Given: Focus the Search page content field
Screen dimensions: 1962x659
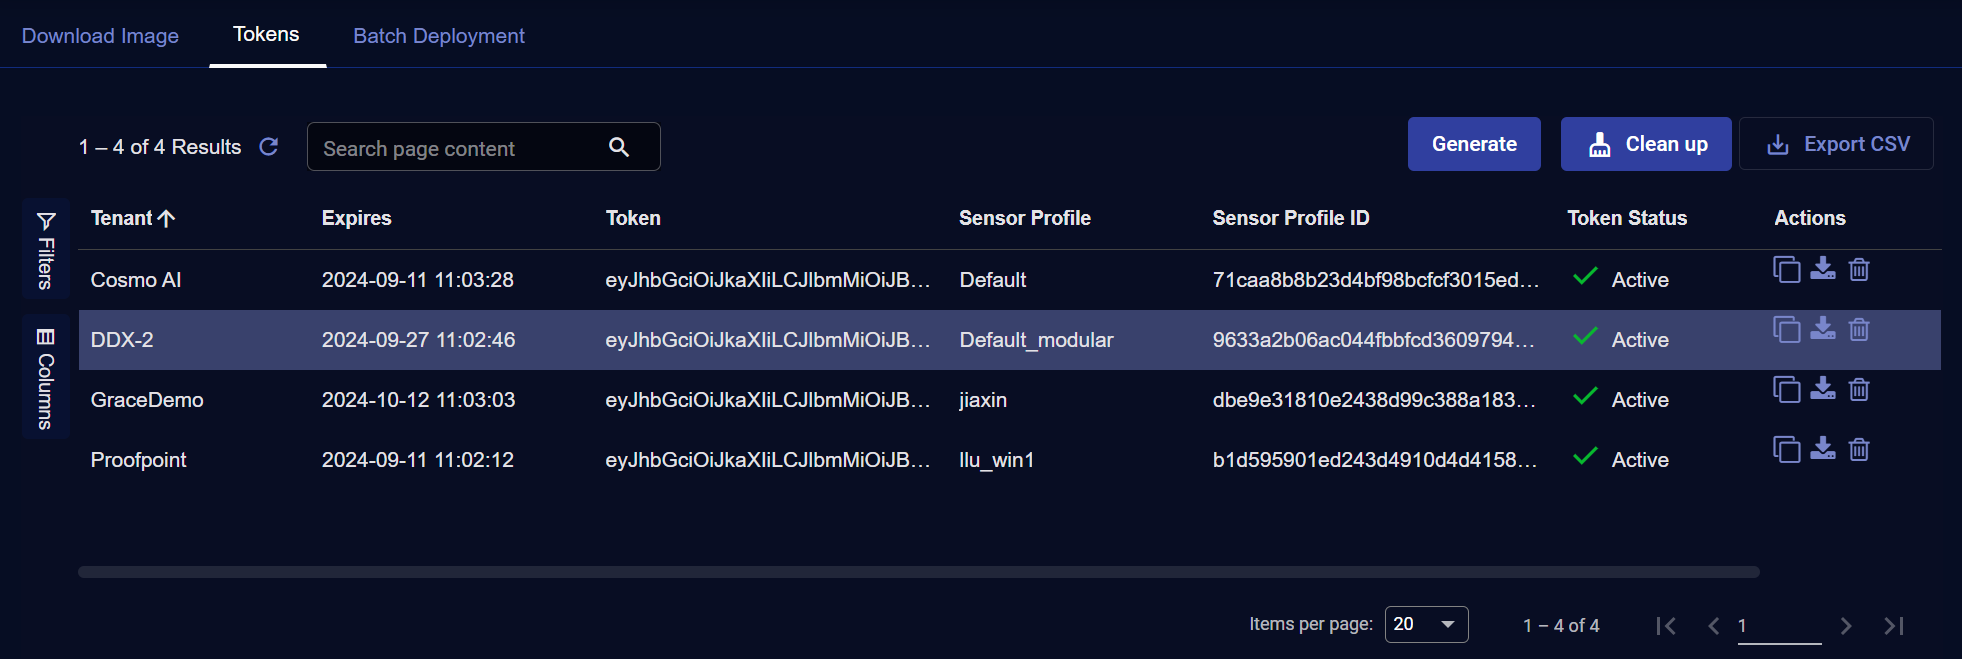Looking at the screenshot, I should pos(460,148).
